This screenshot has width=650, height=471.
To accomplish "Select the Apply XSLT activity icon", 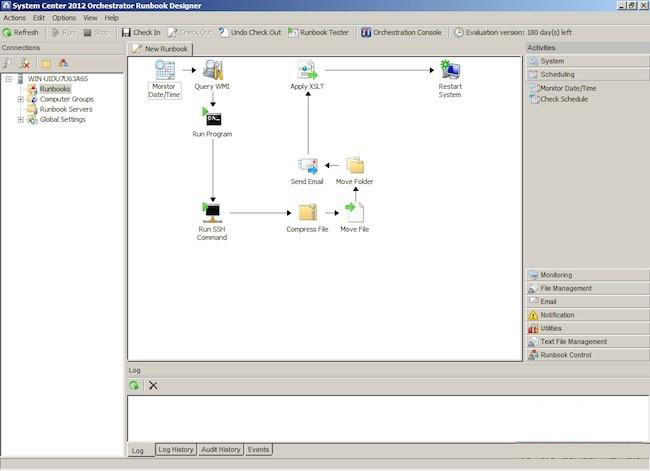I will point(307,71).
